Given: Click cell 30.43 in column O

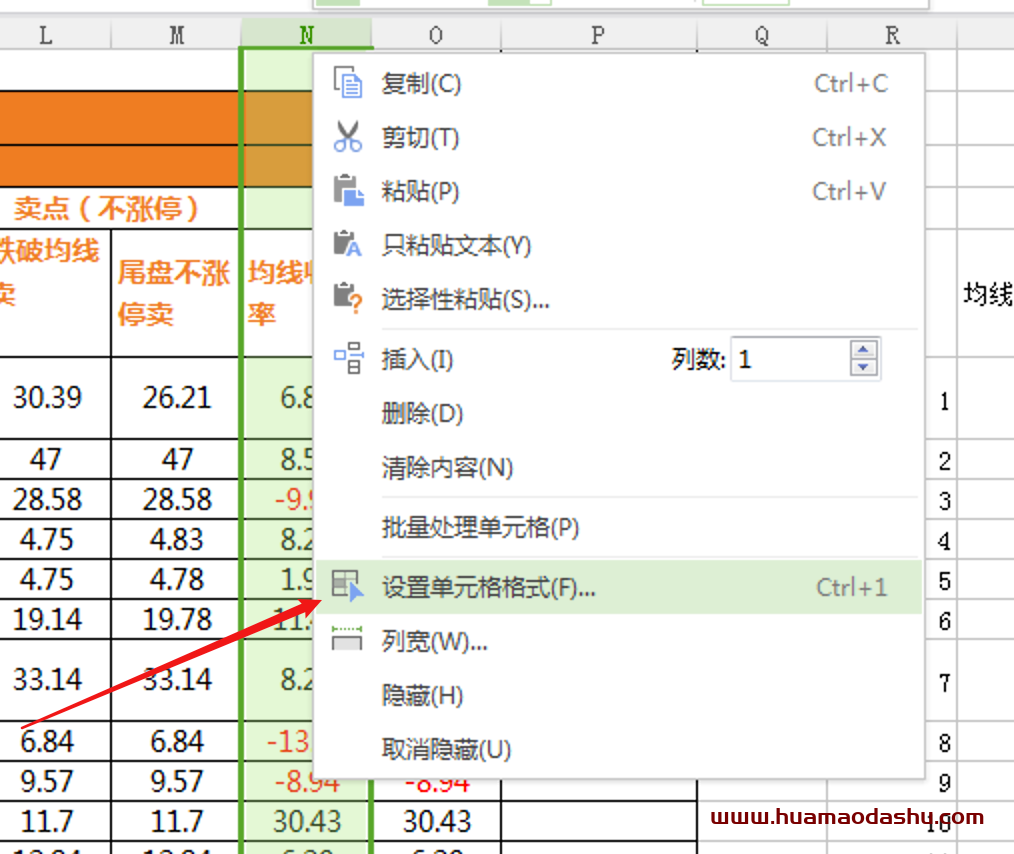Looking at the screenshot, I should pyautogui.click(x=437, y=821).
